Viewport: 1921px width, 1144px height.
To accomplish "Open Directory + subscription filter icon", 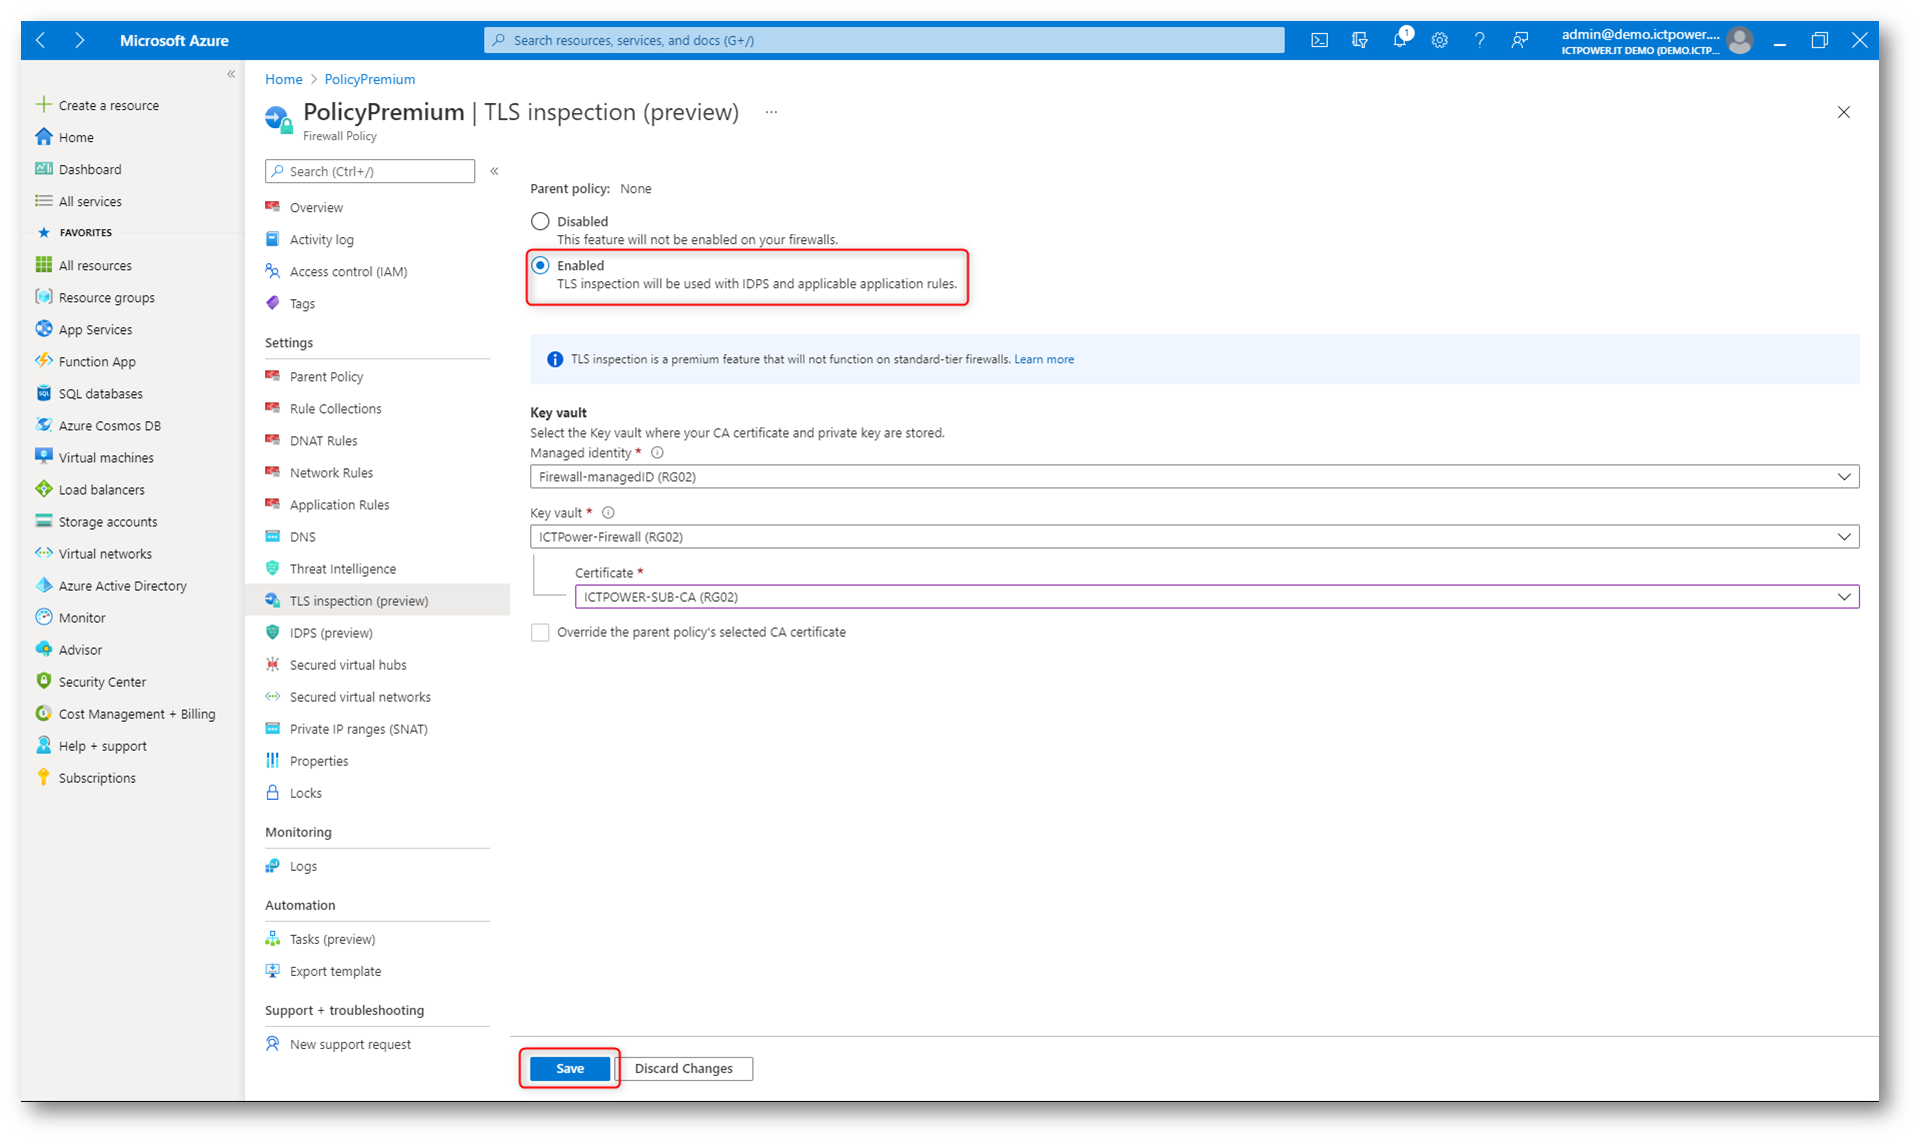I will [1359, 40].
